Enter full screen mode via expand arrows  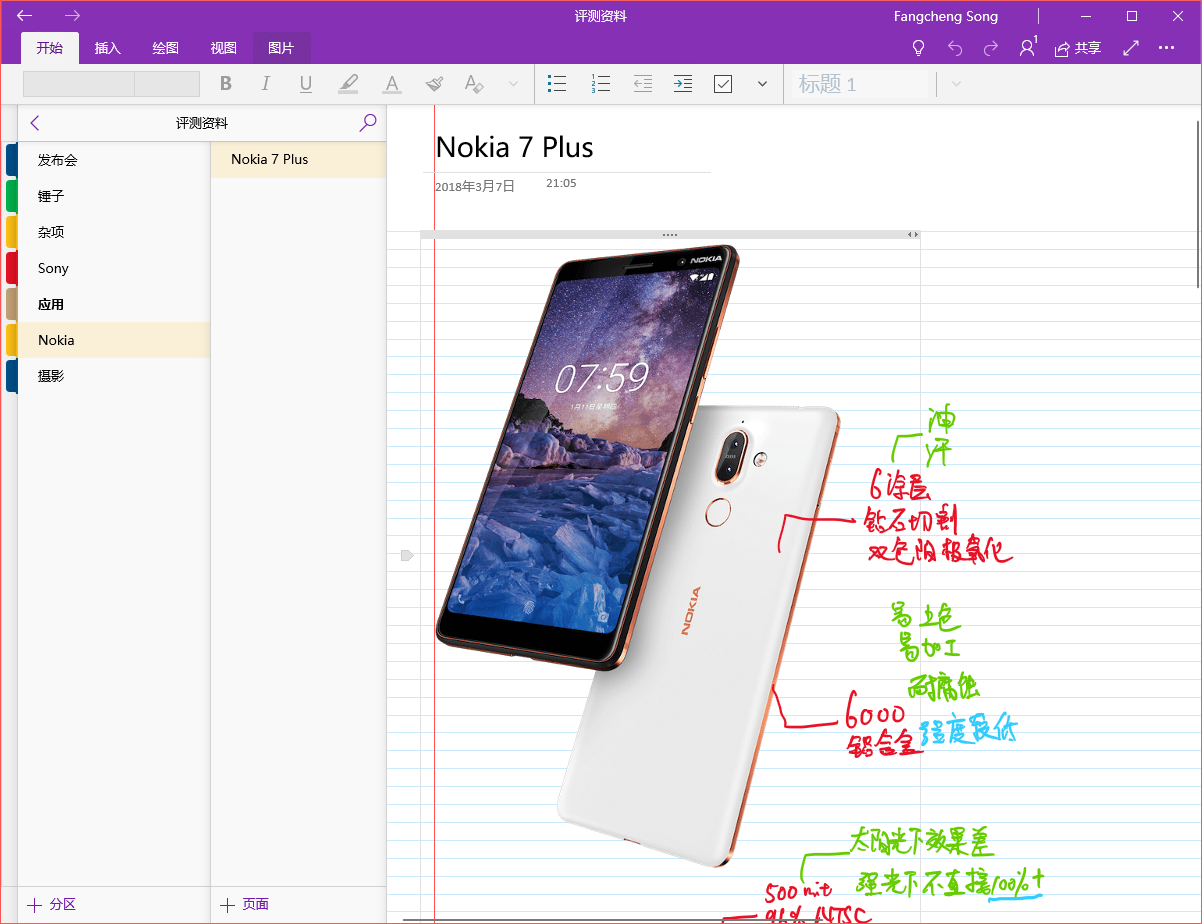click(1131, 48)
